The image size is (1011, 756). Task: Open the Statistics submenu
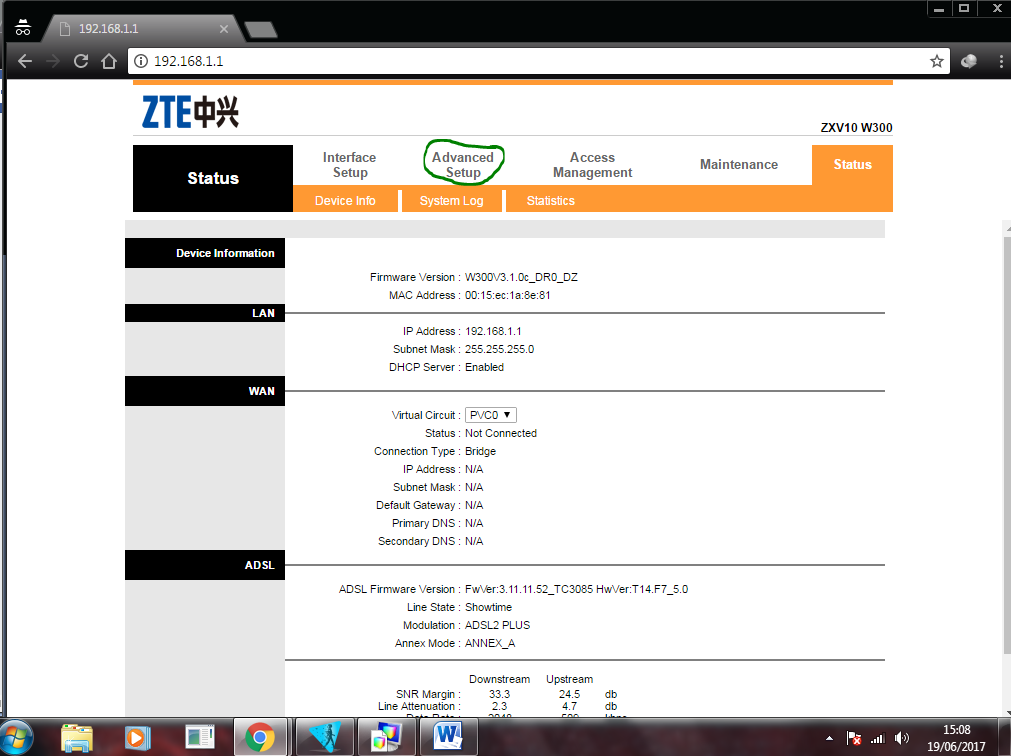click(x=551, y=200)
